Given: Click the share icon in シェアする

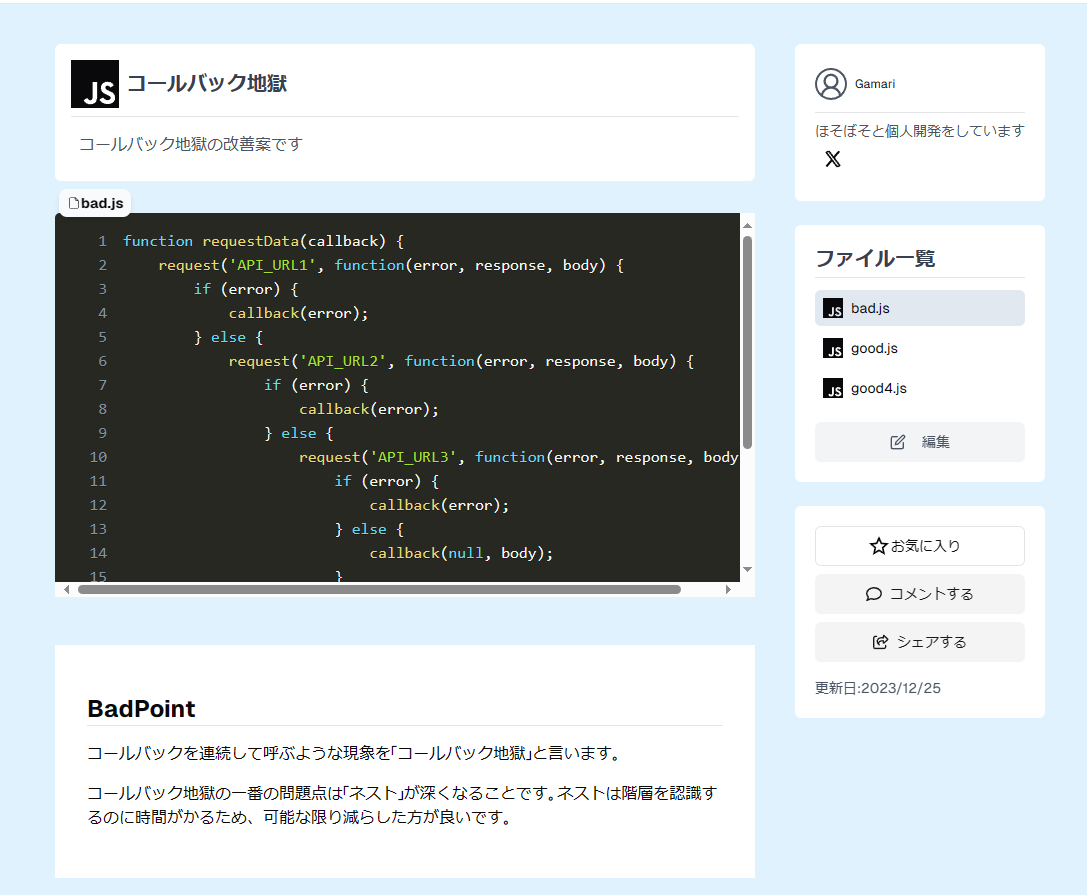Looking at the screenshot, I should [880, 642].
